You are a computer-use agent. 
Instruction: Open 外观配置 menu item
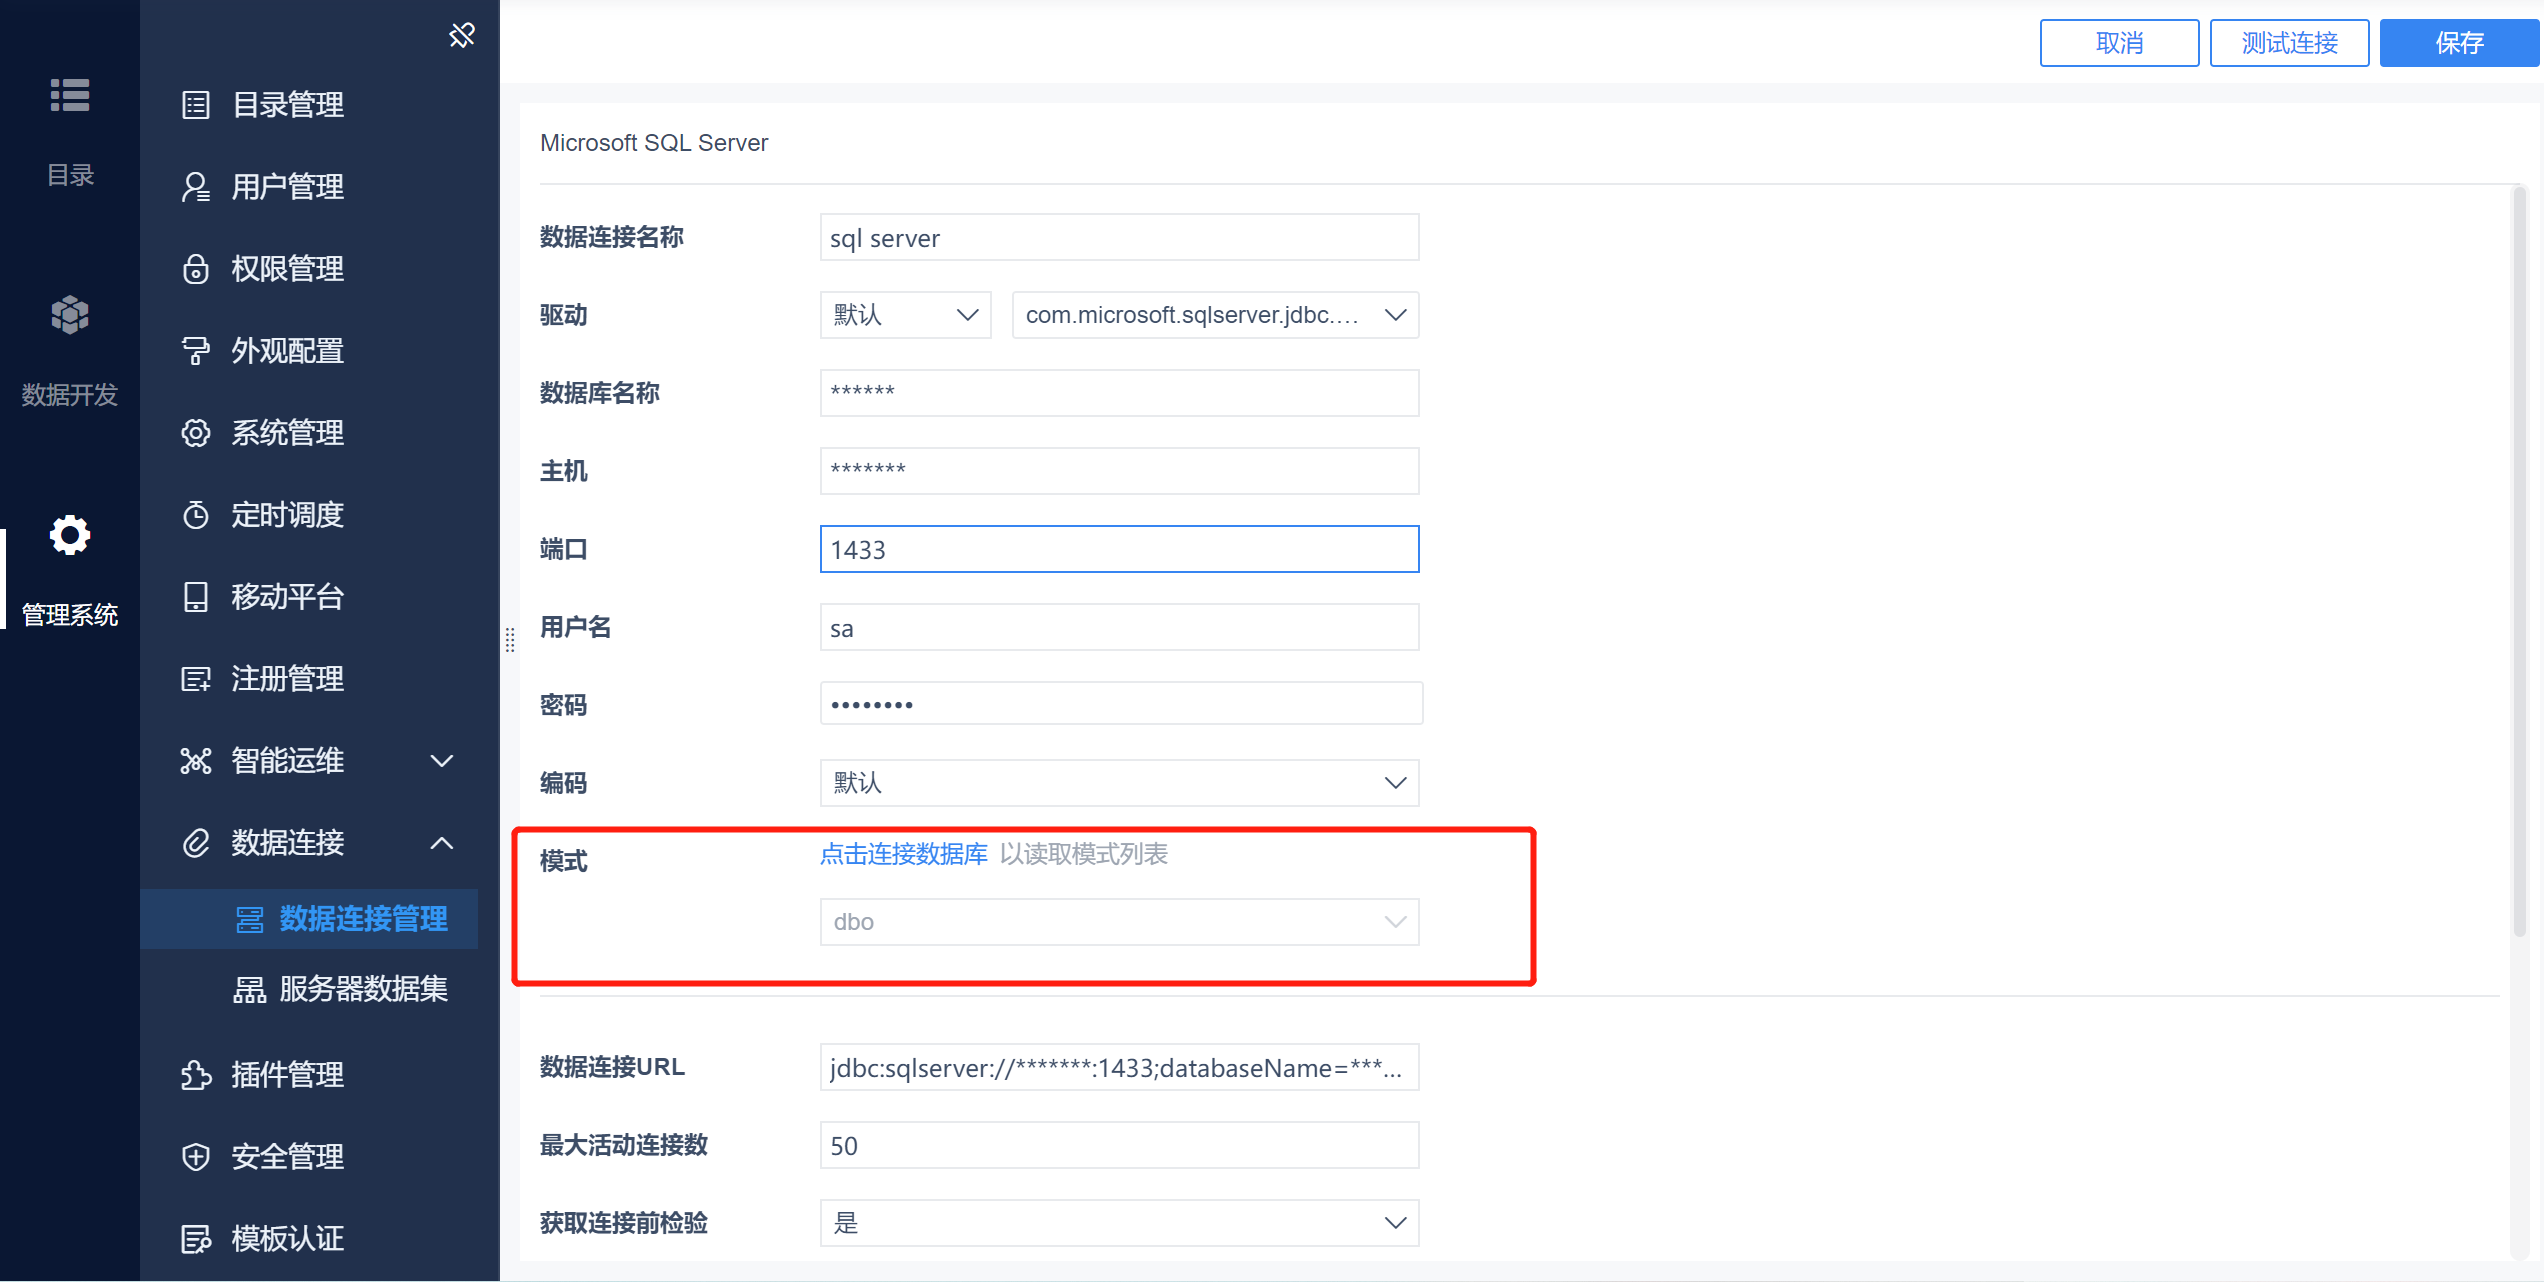288,351
